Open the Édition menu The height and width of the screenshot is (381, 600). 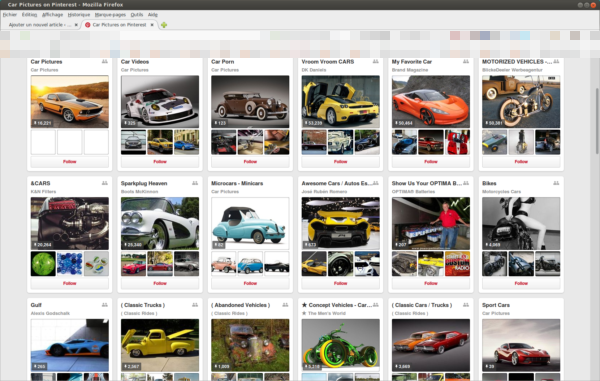29,15
